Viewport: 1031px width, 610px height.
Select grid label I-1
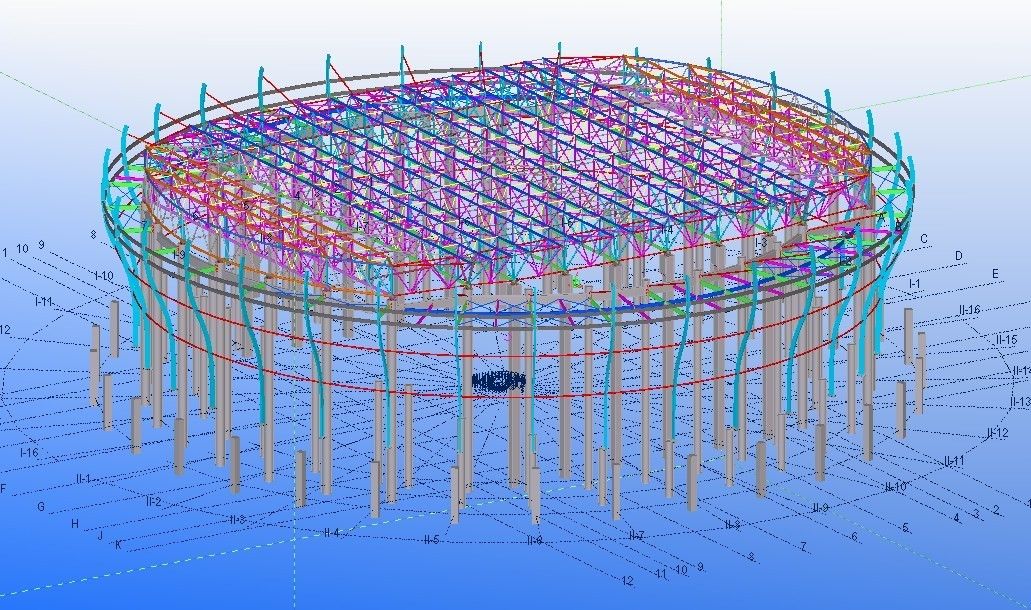(913, 285)
